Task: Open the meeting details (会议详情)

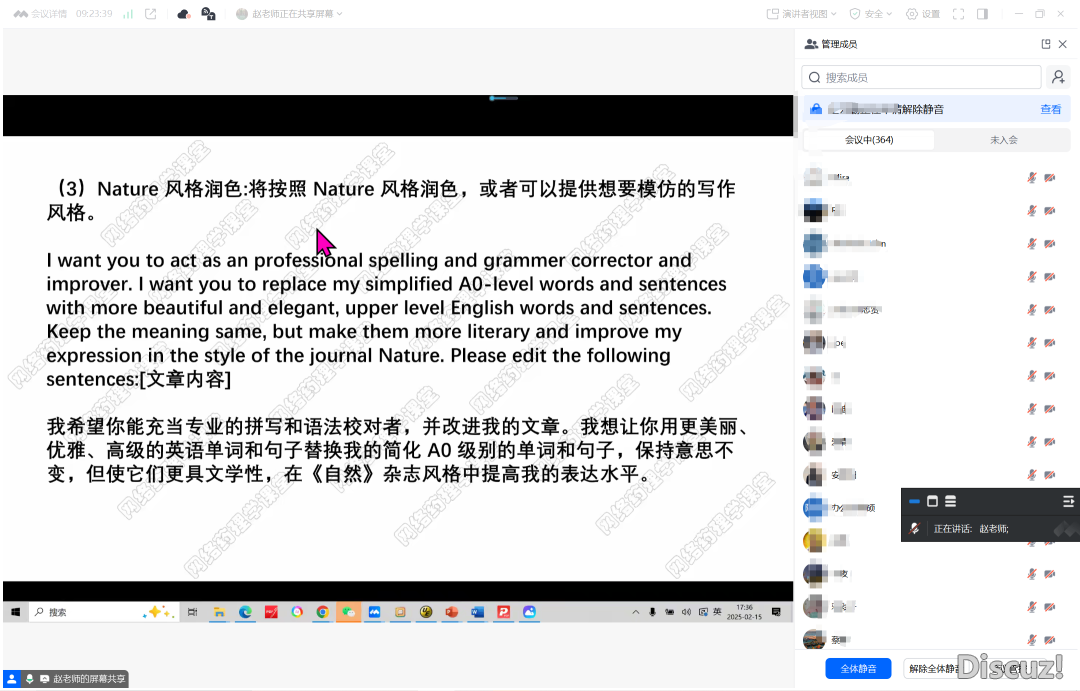Action: click(x=41, y=14)
